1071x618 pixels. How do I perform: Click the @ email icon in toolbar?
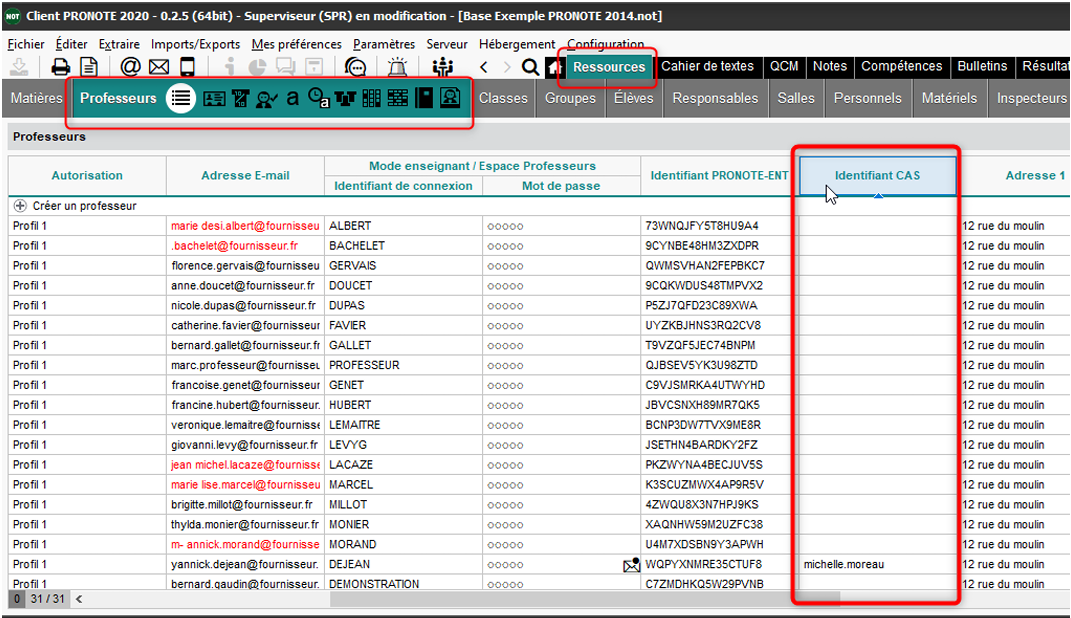point(130,67)
